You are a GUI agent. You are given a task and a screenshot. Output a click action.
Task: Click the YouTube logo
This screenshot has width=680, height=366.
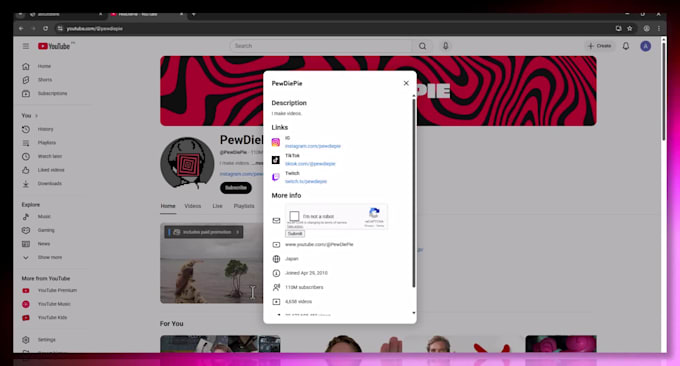[x=54, y=46]
